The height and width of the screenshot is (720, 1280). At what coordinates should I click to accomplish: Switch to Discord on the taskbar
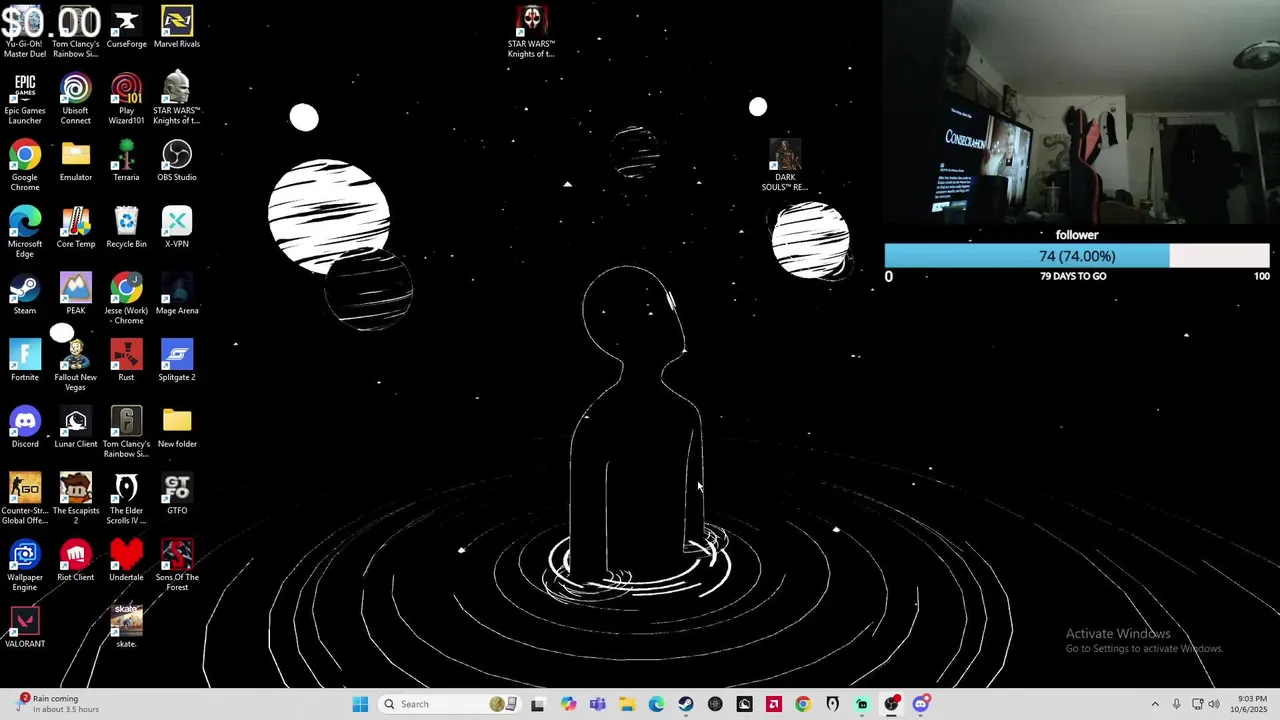[921, 704]
